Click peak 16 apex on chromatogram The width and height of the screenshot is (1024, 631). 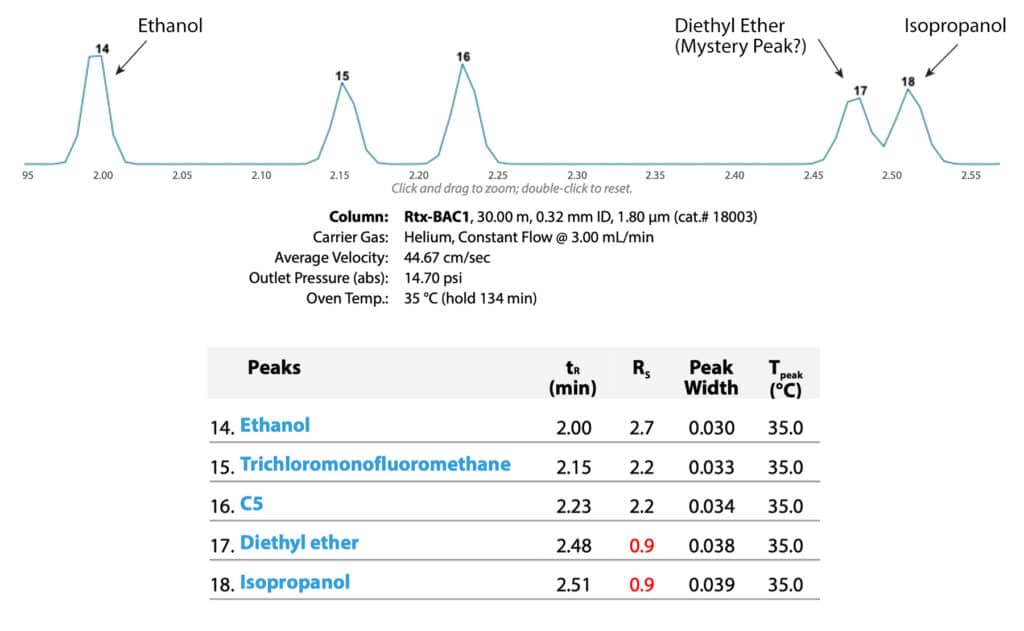463,66
